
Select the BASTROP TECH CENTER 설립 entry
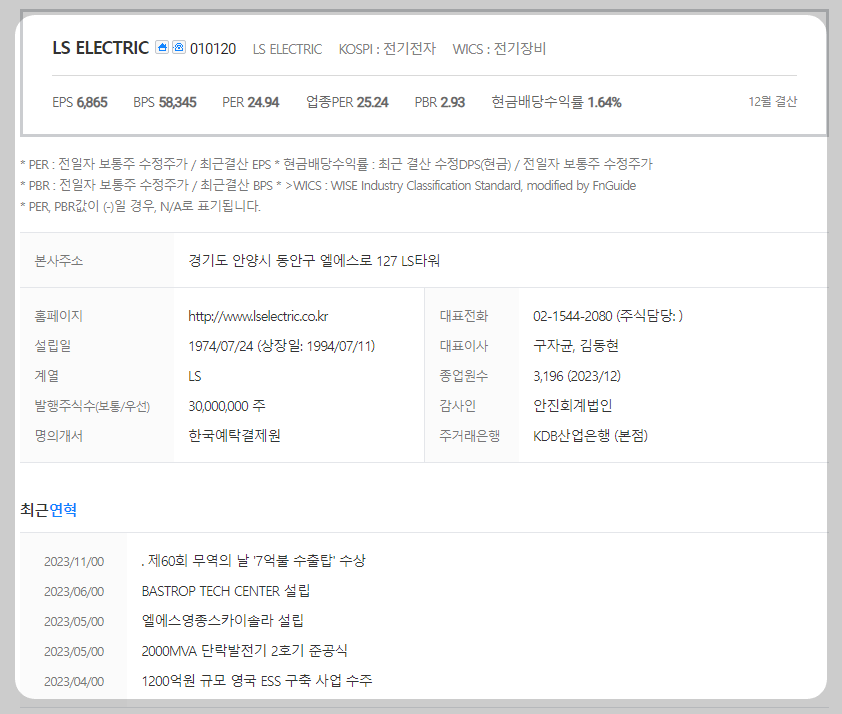coord(226,591)
